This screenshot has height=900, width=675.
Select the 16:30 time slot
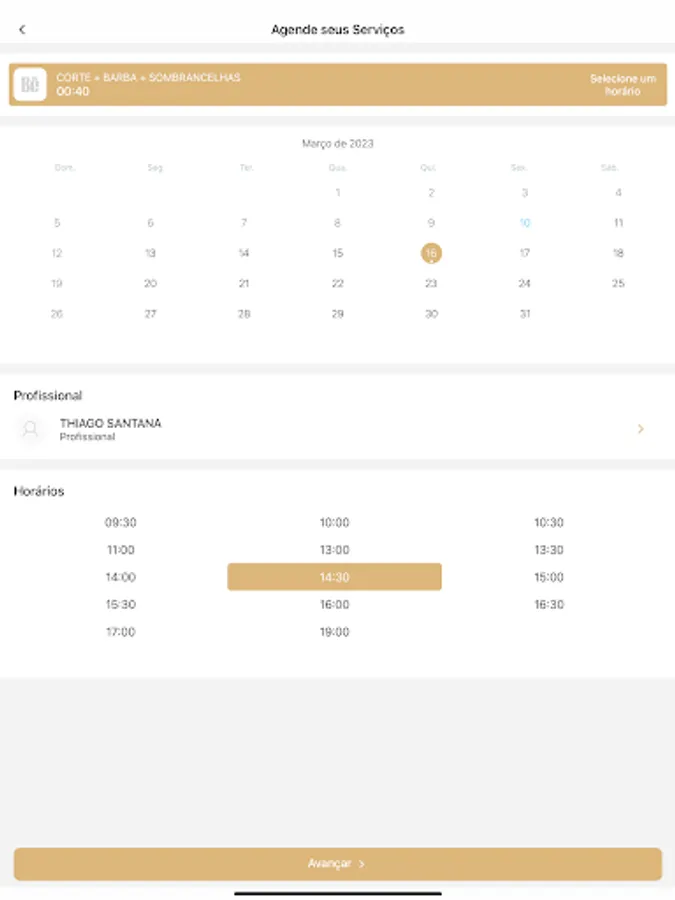[549, 604]
